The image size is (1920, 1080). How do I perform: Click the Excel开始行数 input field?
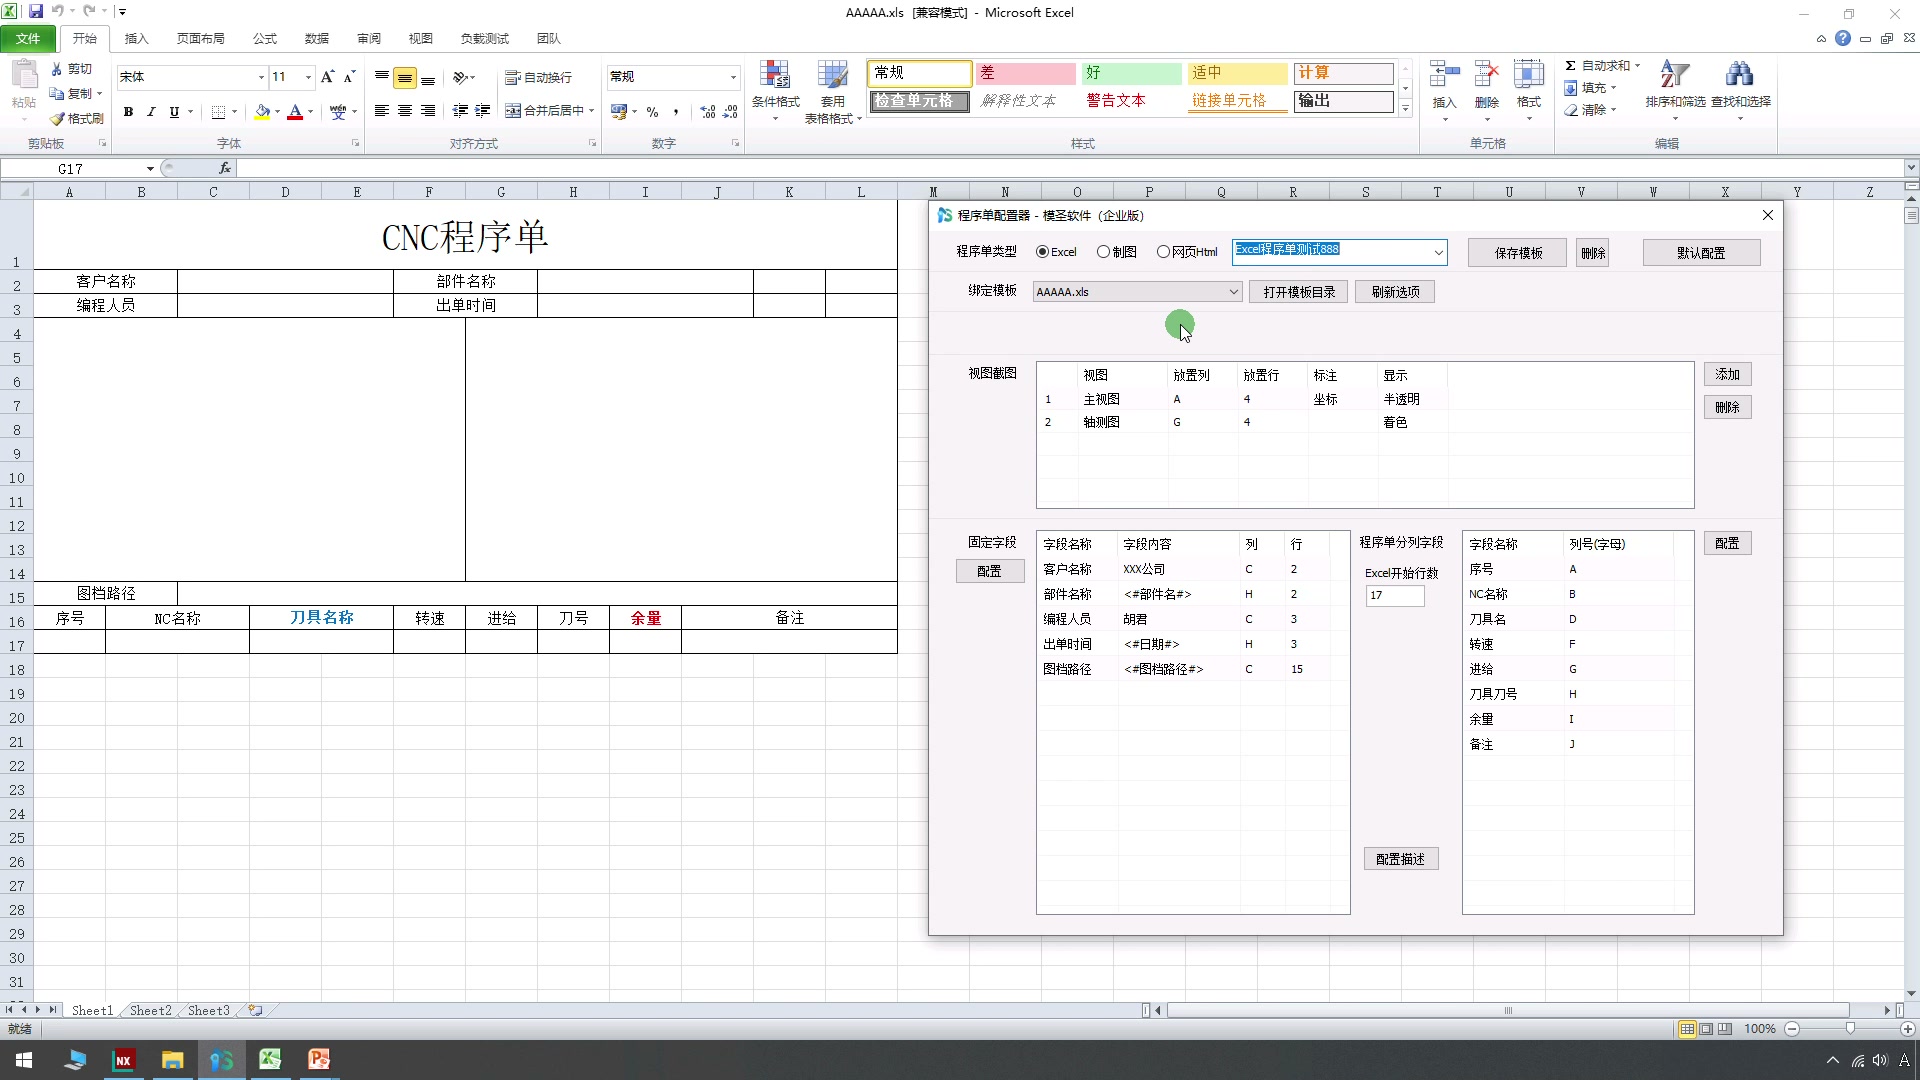click(x=1394, y=596)
